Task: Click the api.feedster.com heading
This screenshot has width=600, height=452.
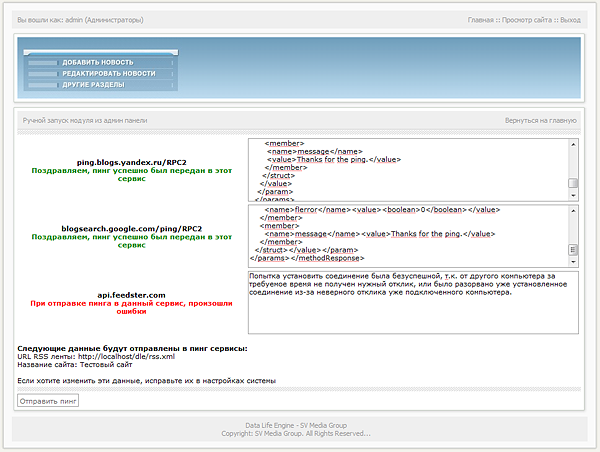Action: pos(132,295)
